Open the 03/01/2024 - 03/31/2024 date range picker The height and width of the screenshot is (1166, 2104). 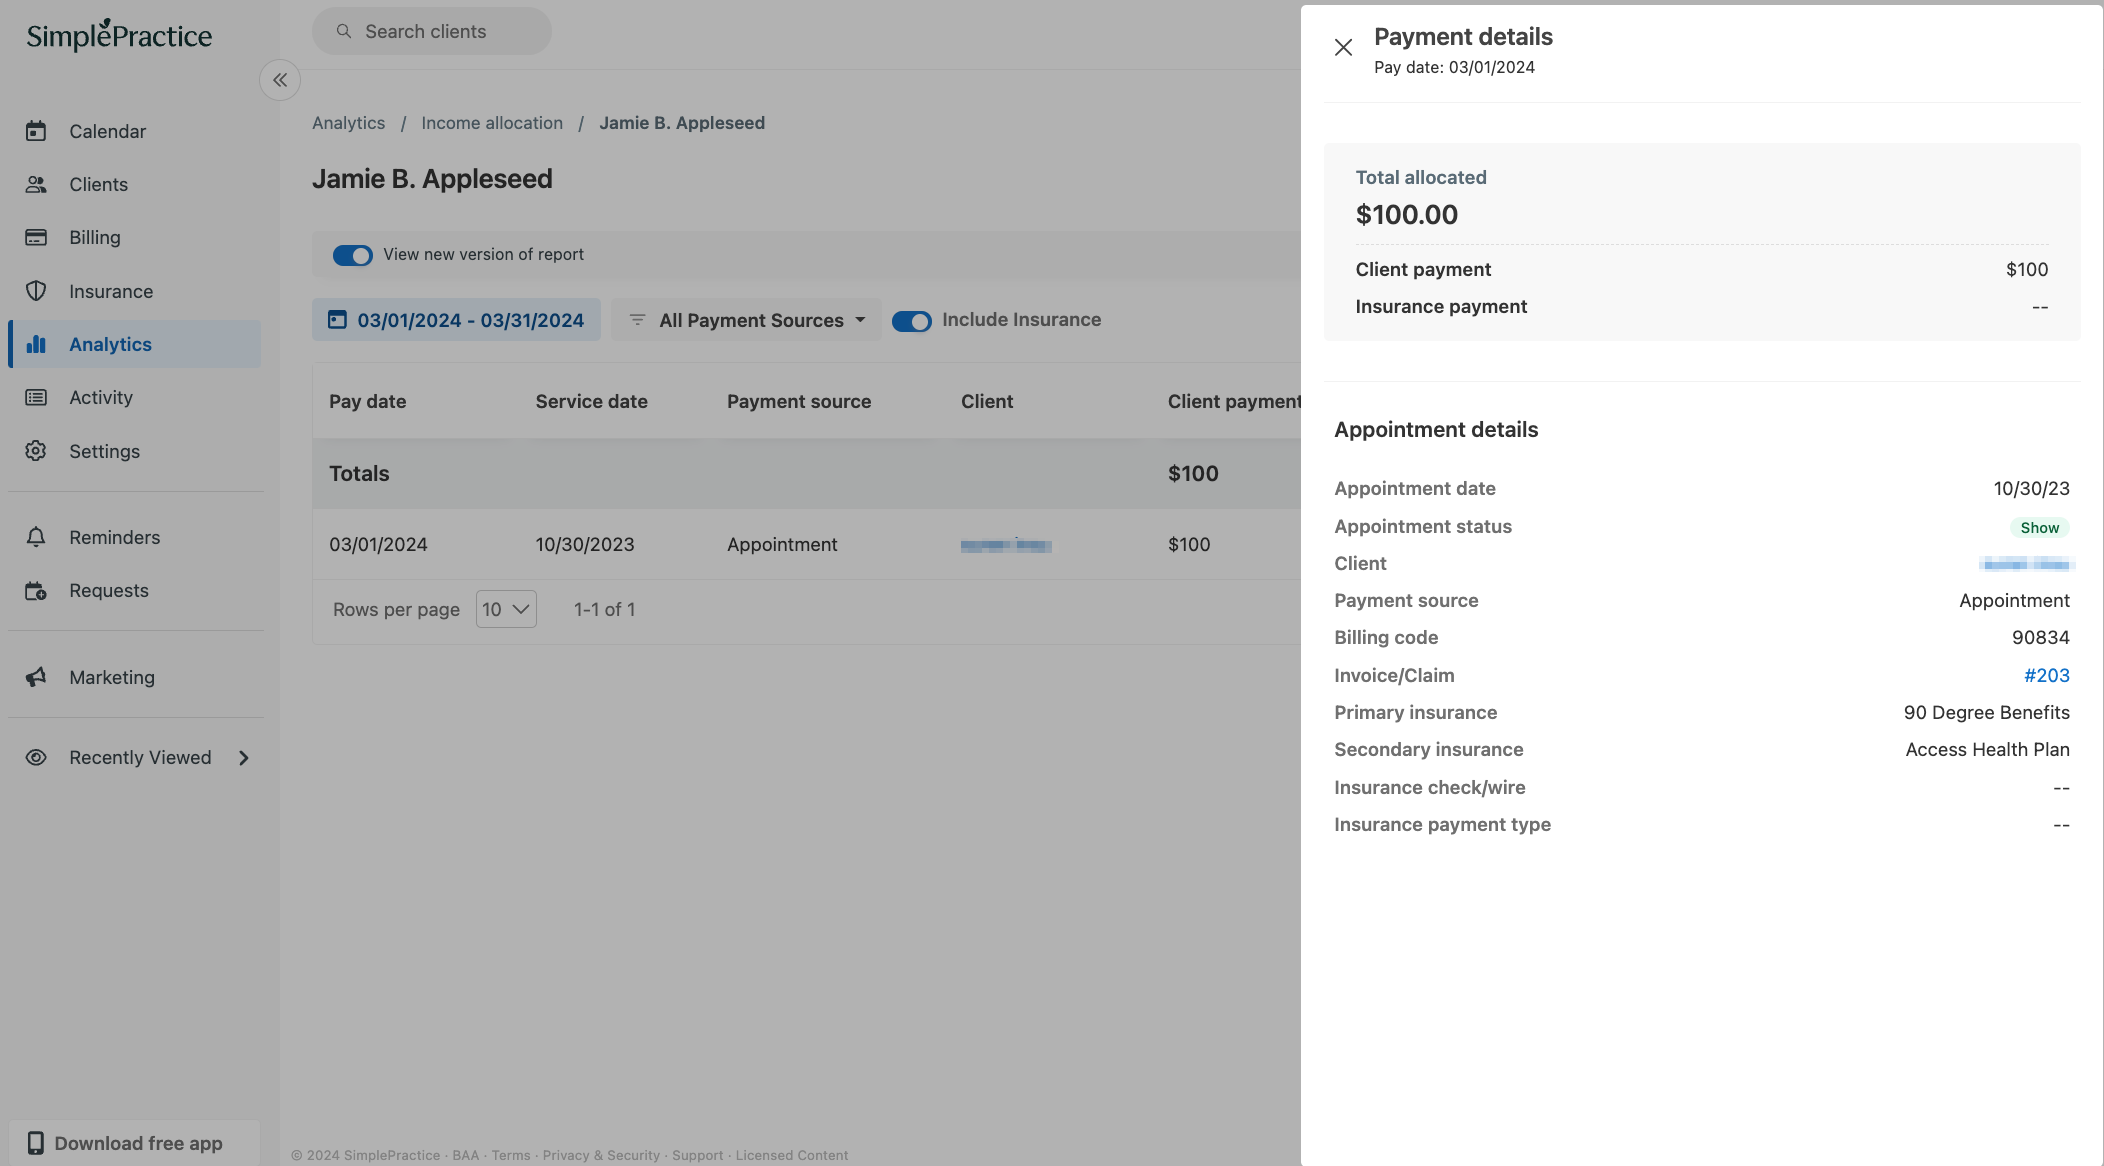click(x=455, y=320)
